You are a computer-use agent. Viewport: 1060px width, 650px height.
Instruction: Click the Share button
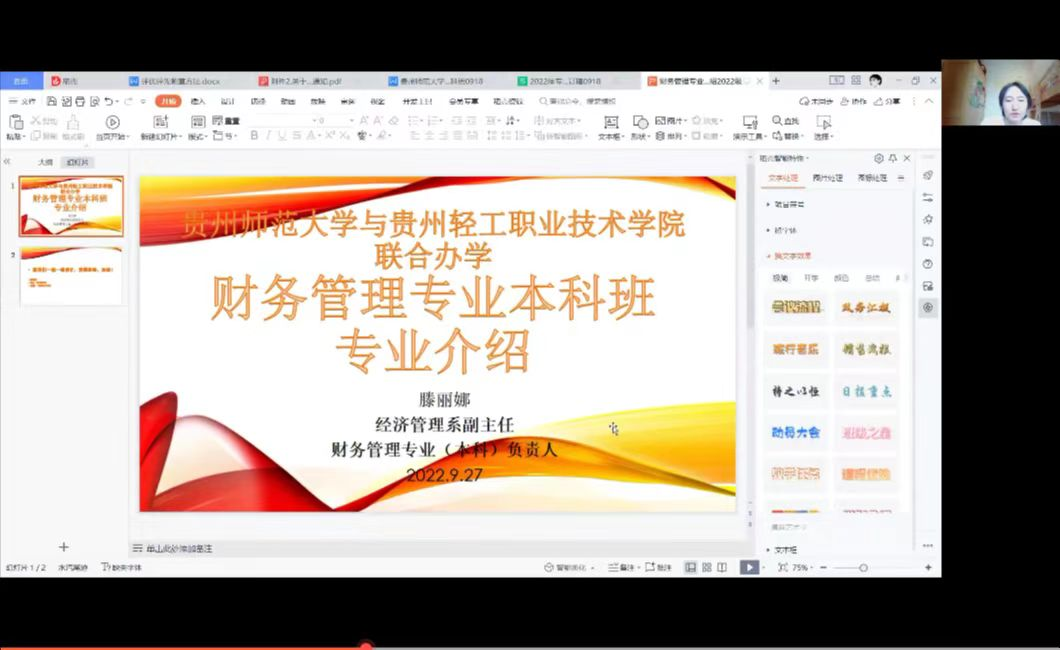(887, 101)
